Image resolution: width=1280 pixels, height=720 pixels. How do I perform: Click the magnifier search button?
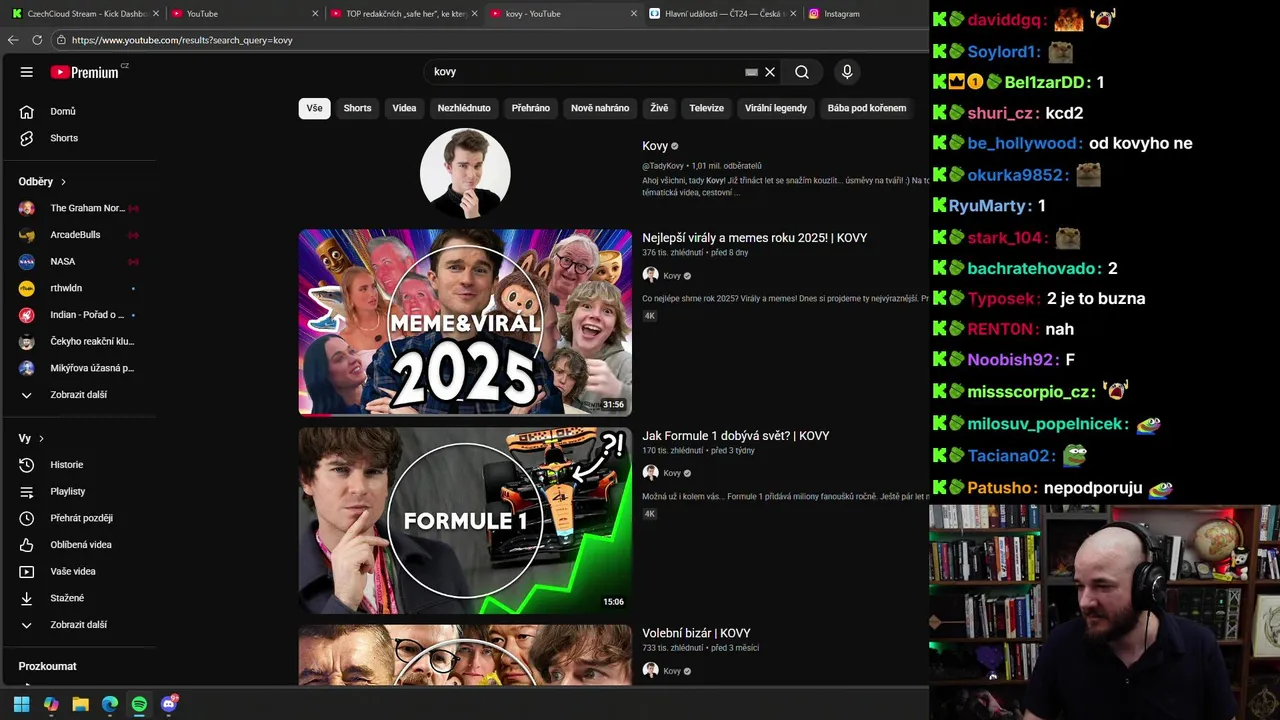pyautogui.click(x=802, y=72)
